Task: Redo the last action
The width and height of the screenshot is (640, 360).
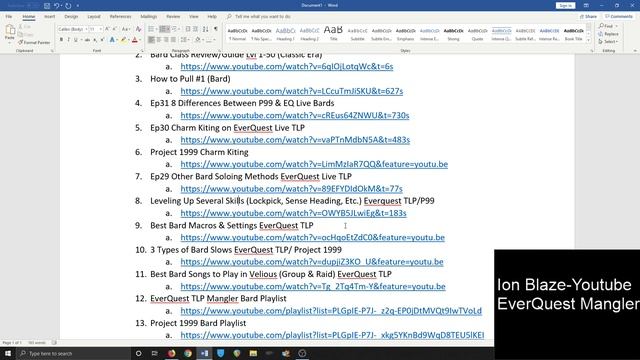Action: pyautogui.click(x=68, y=6)
